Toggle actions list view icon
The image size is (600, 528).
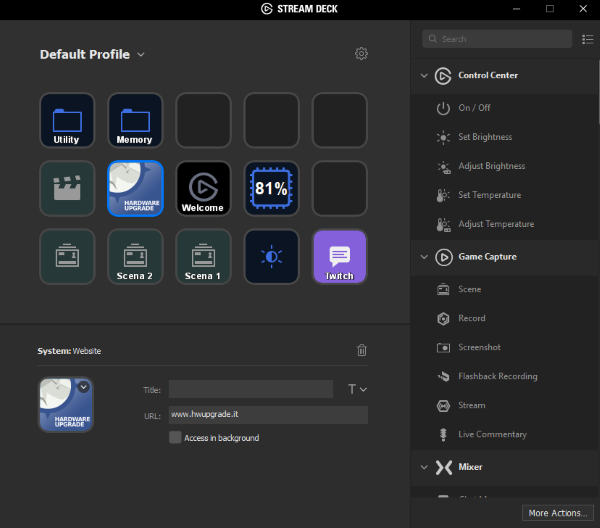pos(587,39)
